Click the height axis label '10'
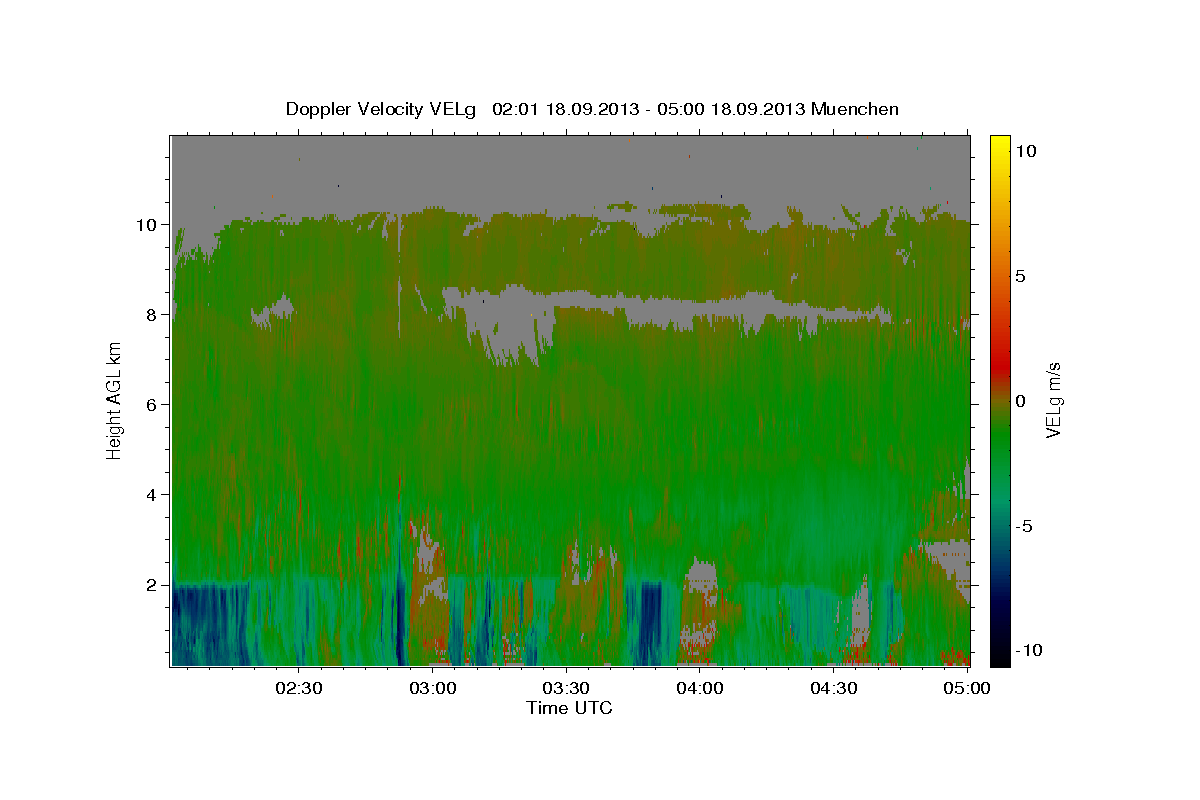This screenshot has width=1200, height=800. click(148, 225)
